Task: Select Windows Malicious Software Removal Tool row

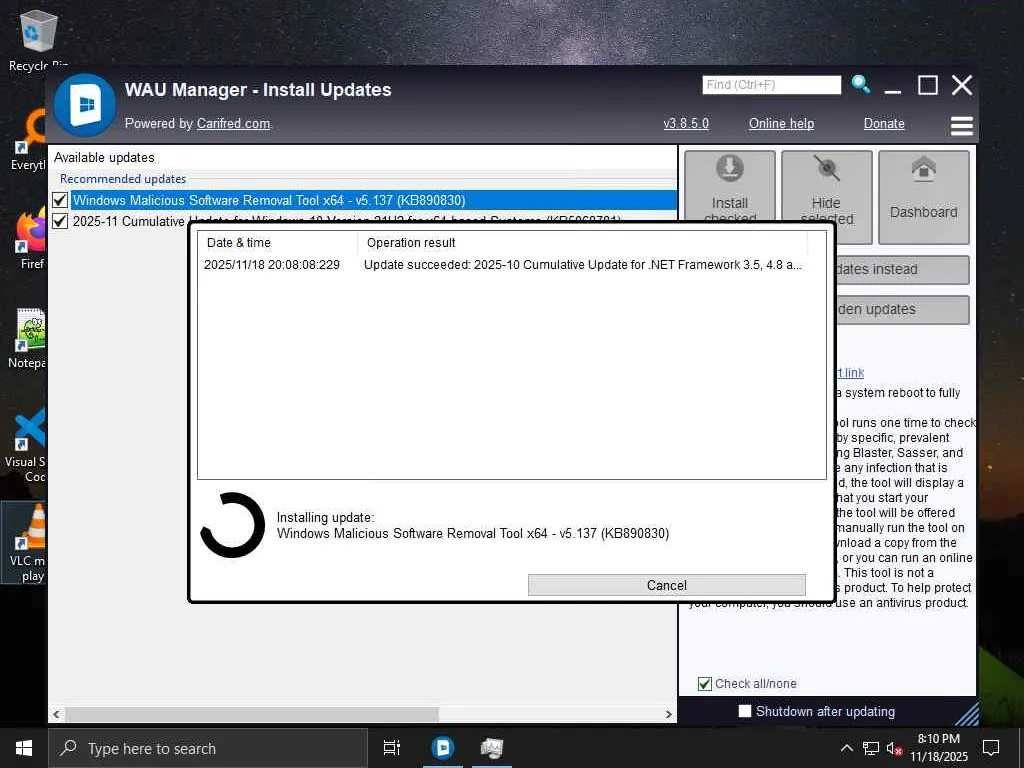Action: 374,200
